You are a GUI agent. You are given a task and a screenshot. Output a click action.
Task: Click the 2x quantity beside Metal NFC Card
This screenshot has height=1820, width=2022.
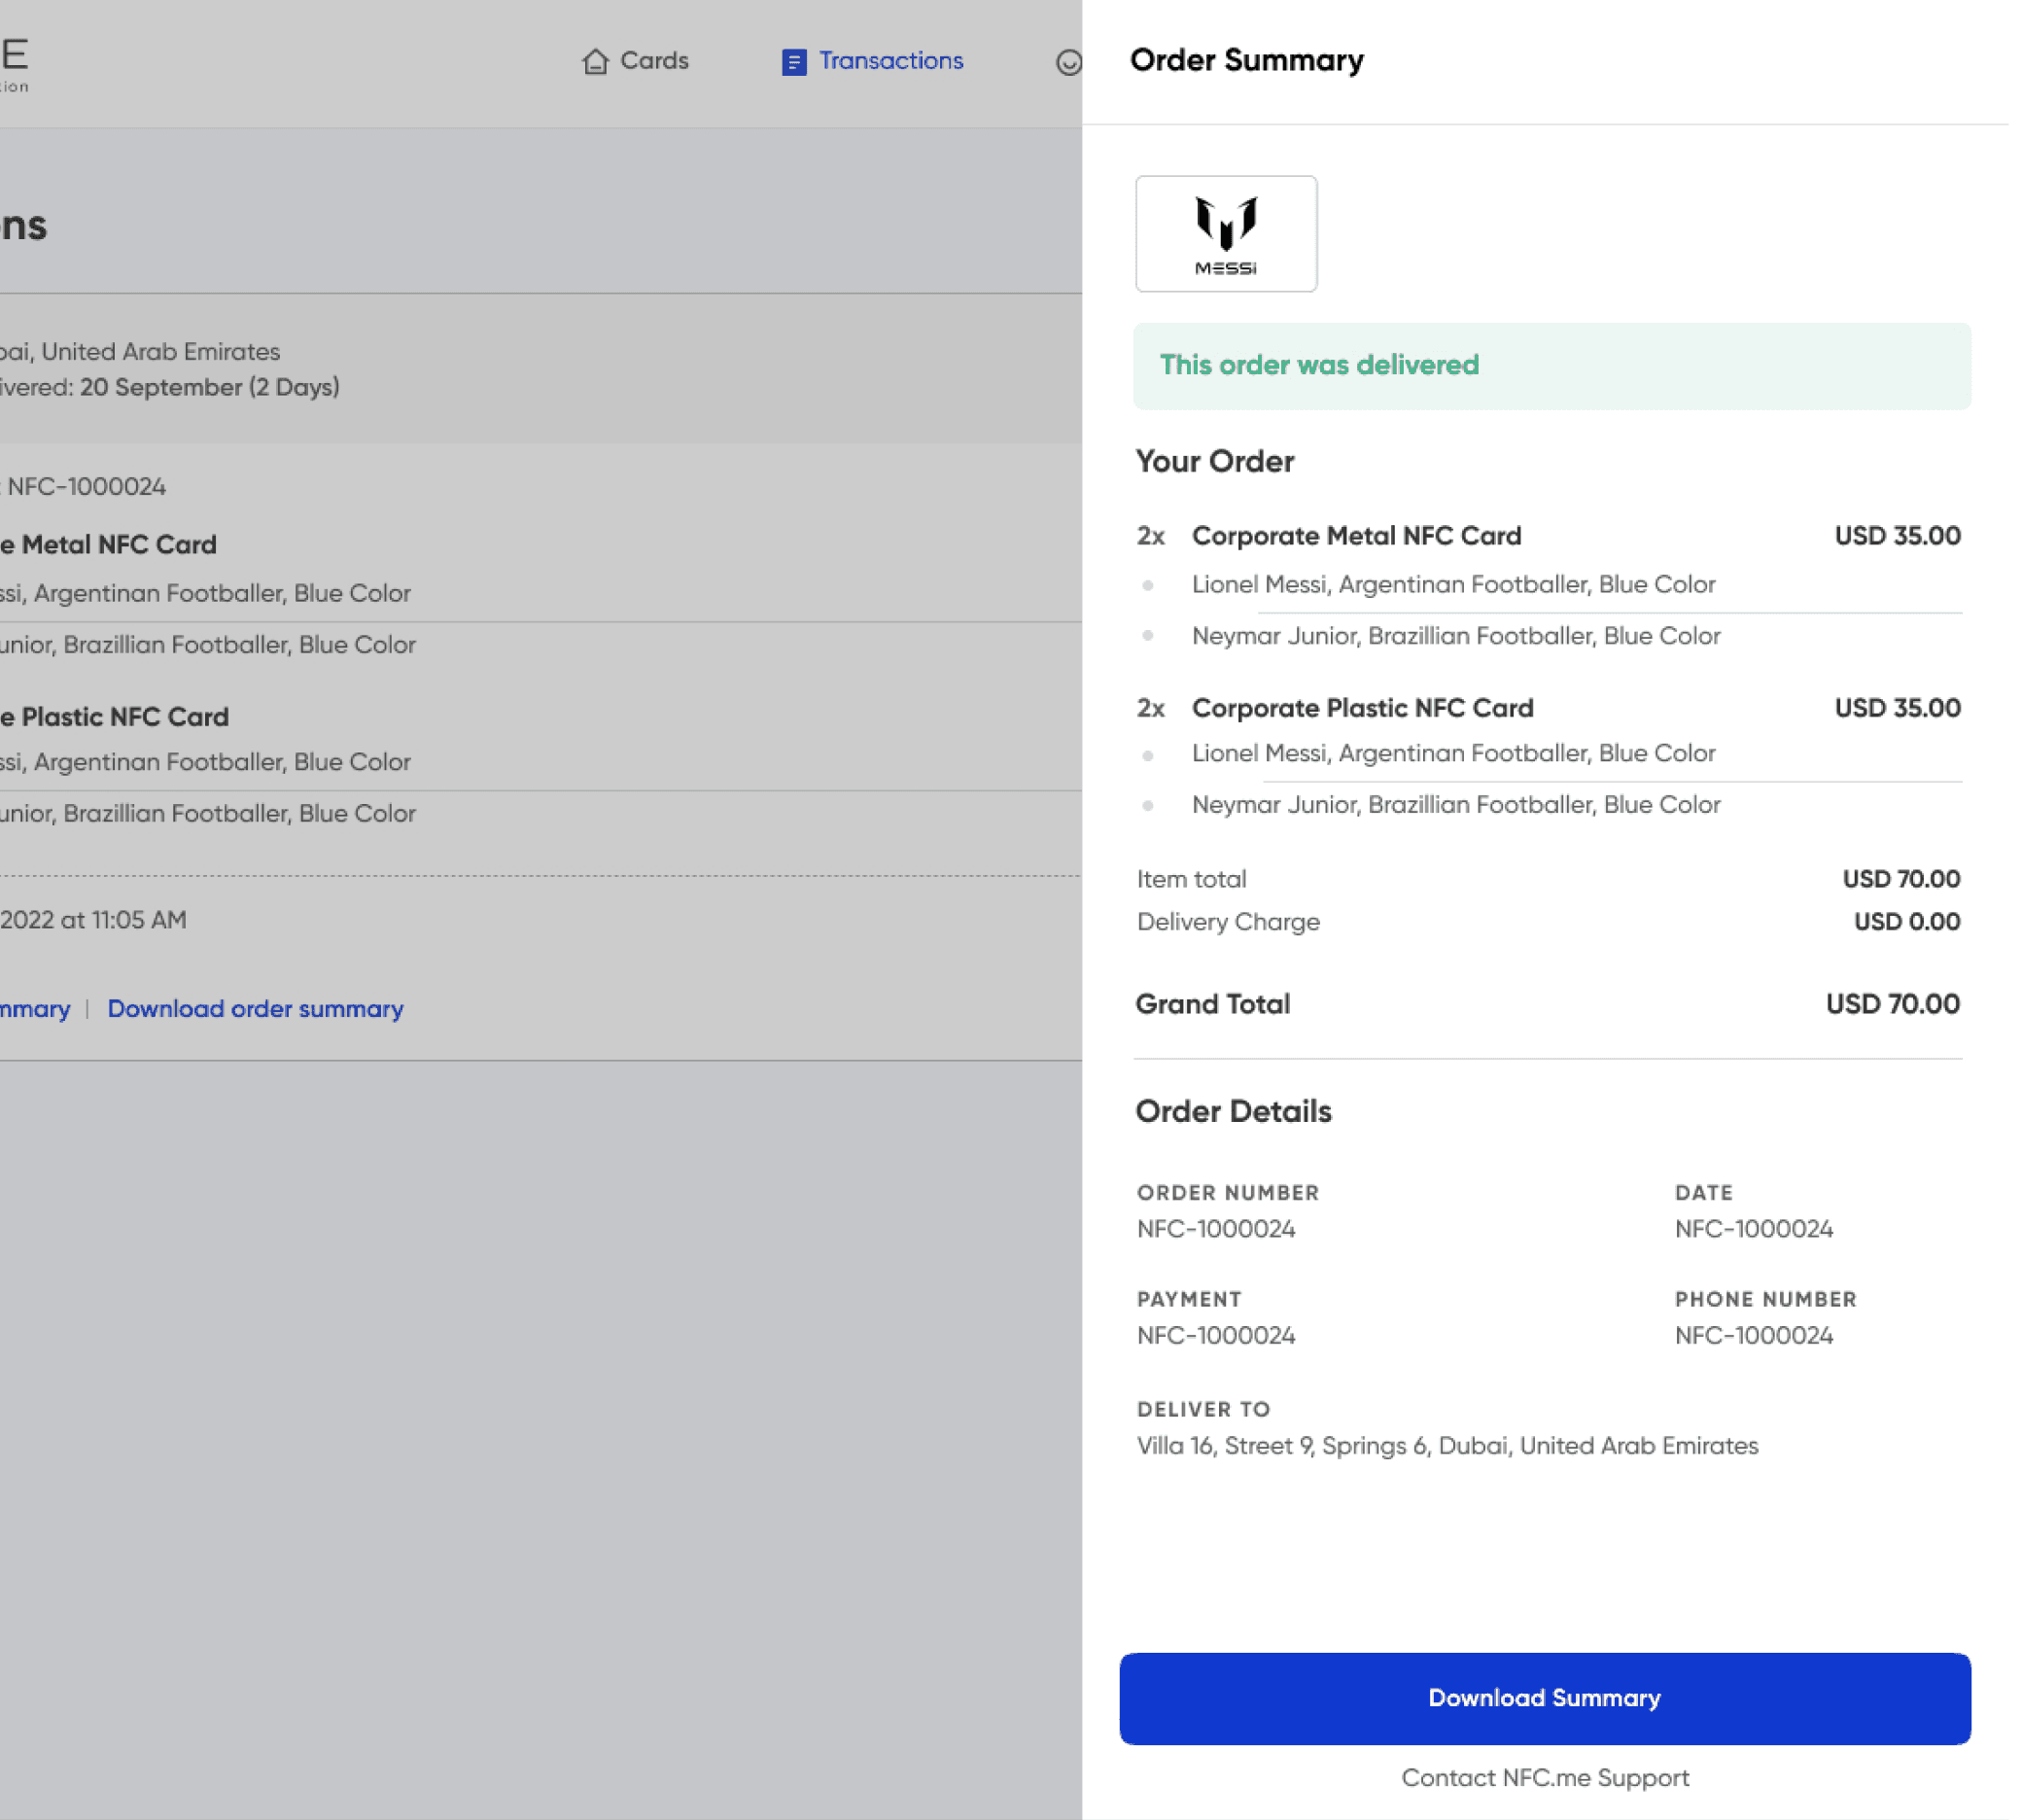click(x=1151, y=536)
